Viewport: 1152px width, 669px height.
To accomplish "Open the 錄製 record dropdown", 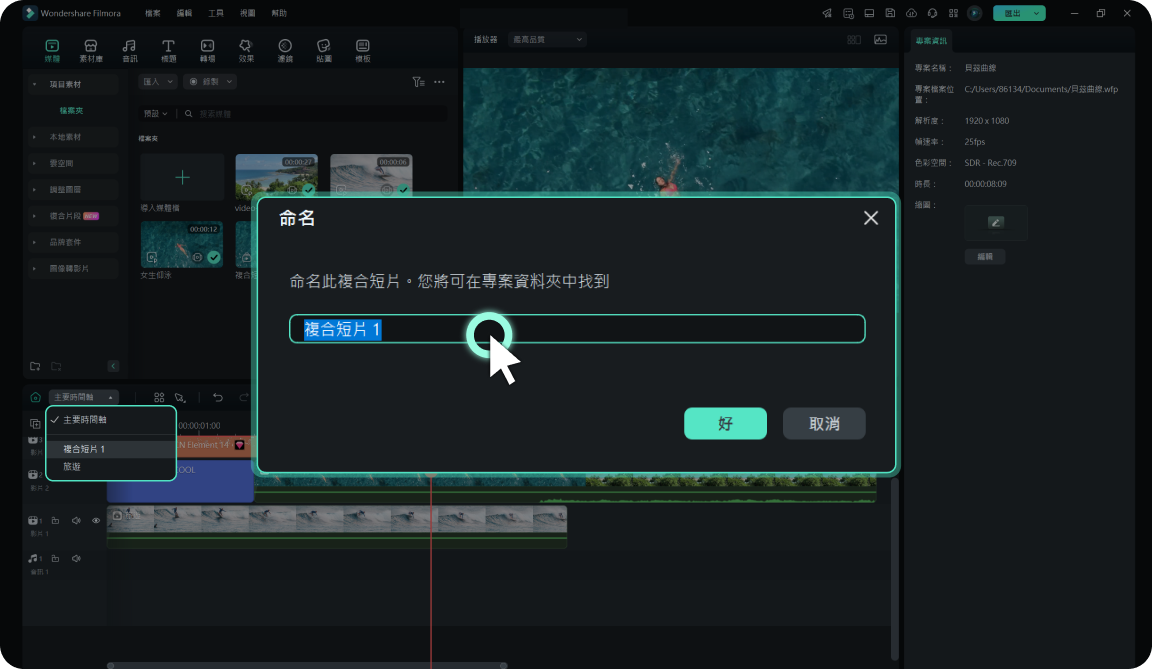I will (210, 82).
